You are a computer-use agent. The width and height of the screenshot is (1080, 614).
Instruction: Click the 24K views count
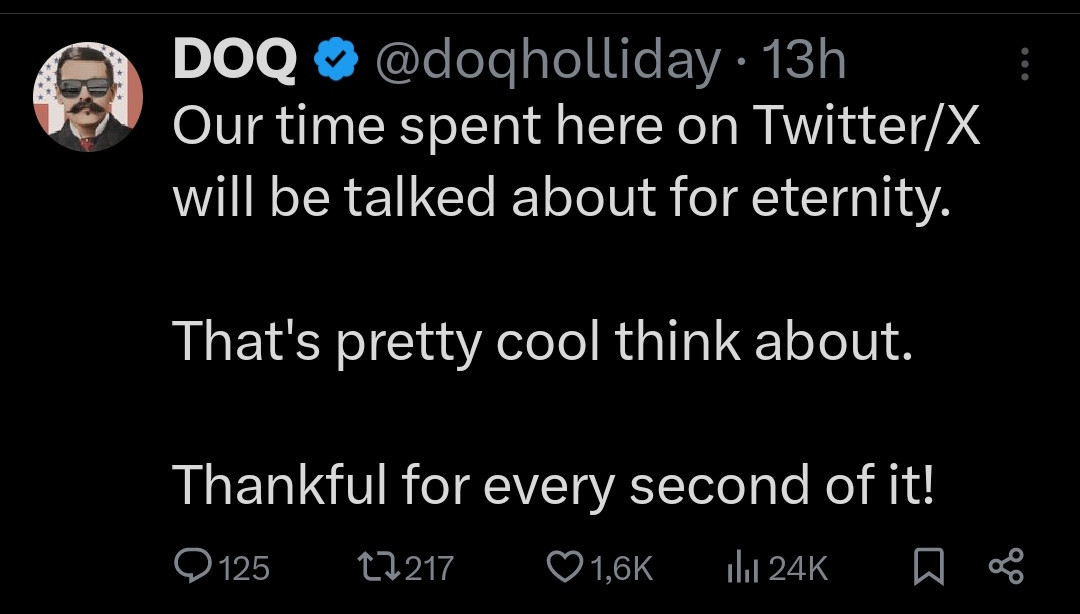(798, 568)
